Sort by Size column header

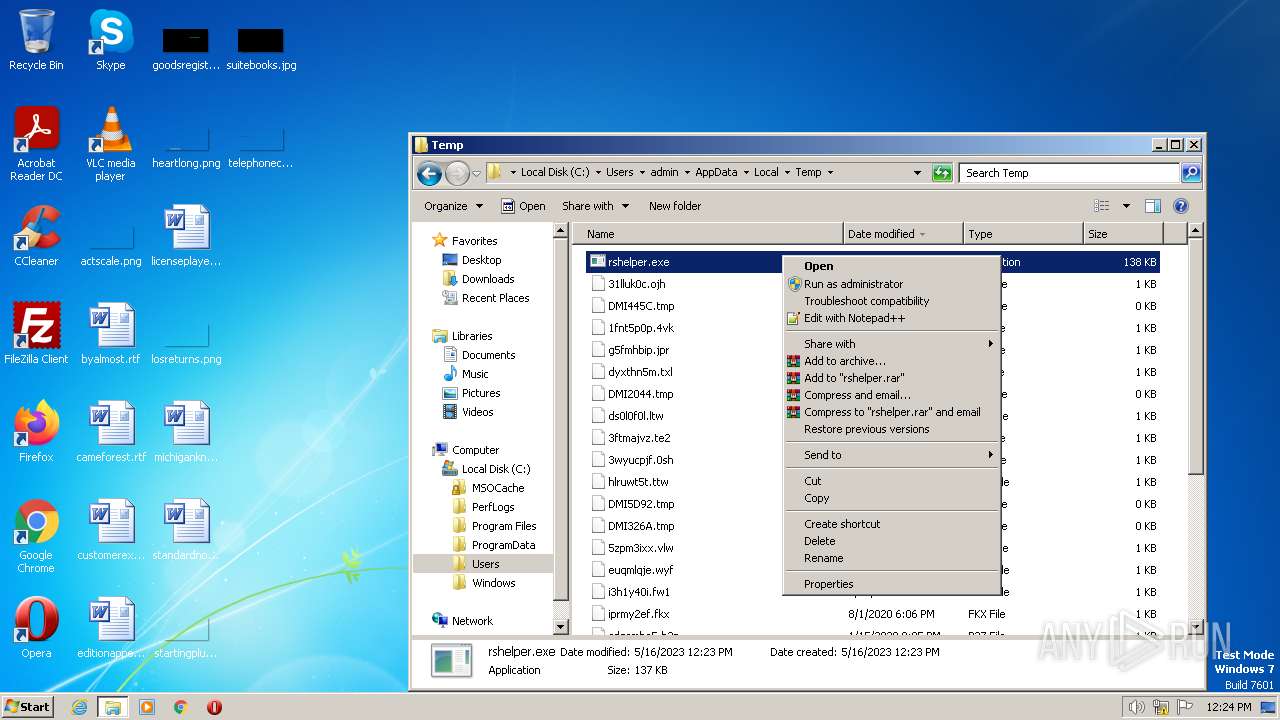pyautogui.click(x=1122, y=234)
